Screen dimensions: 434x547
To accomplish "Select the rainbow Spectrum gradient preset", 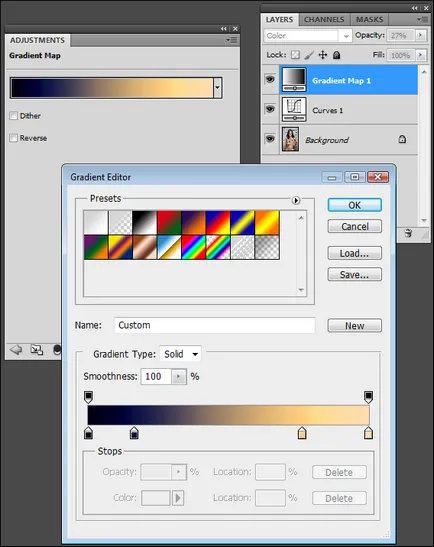I will click(x=194, y=247).
